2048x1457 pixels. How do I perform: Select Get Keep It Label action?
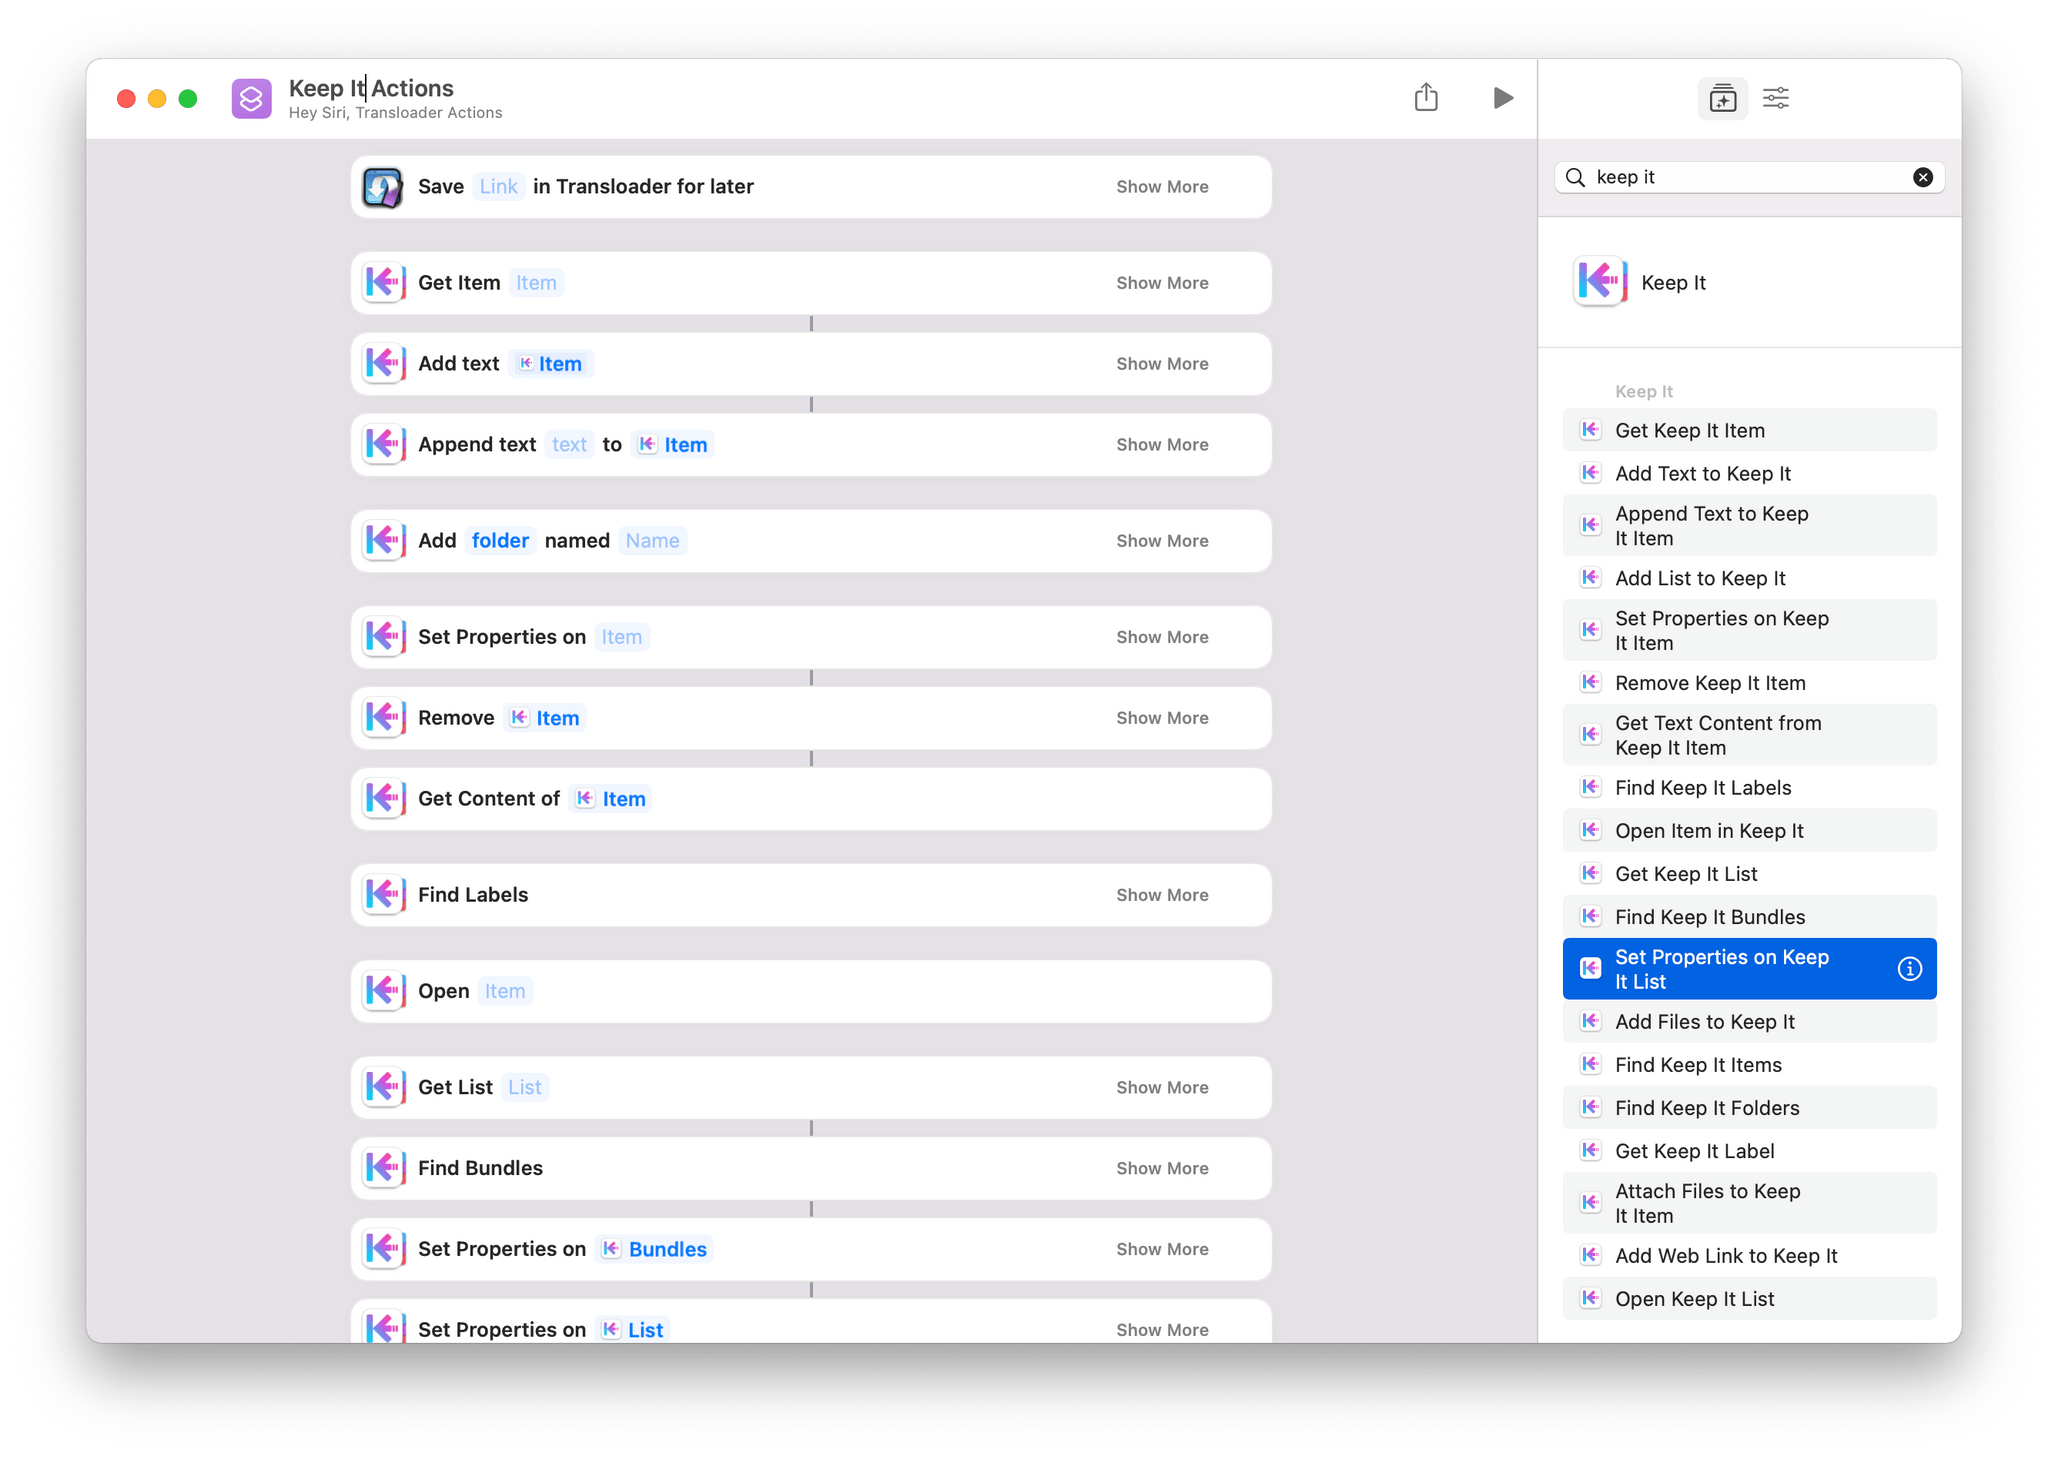[1749, 1151]
